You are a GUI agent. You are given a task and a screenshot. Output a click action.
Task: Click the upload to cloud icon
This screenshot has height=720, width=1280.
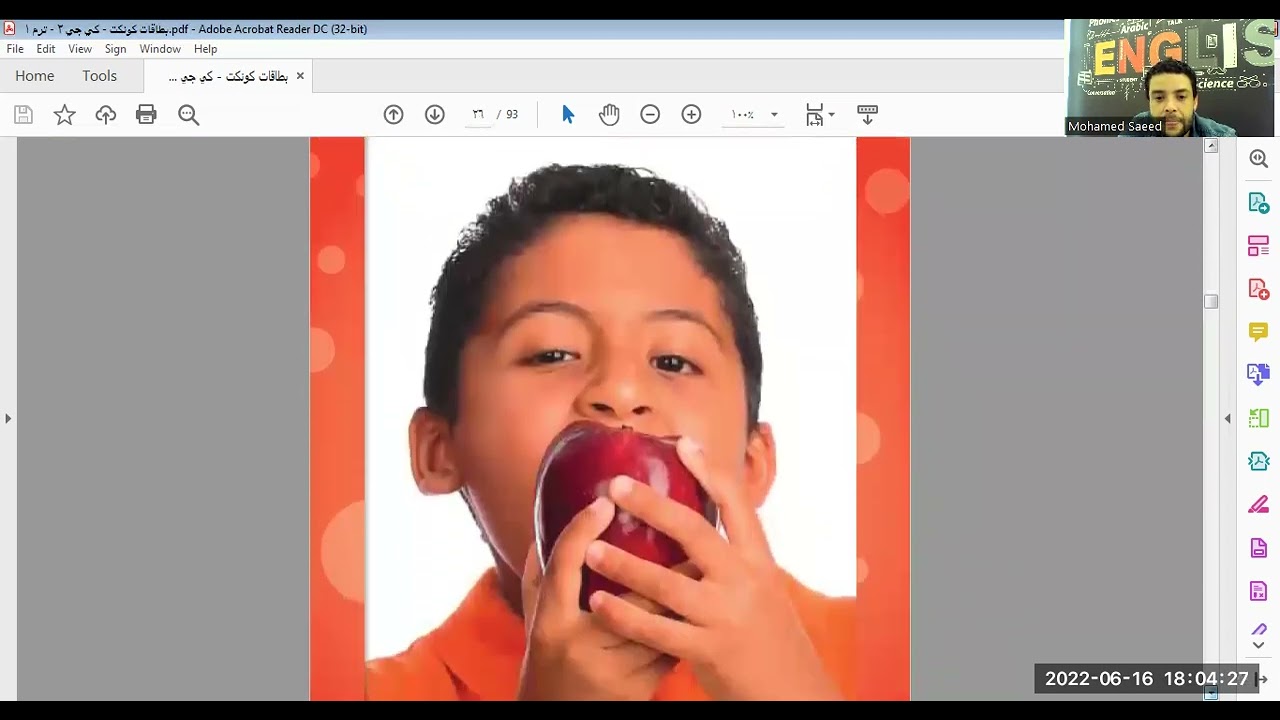(106, 115)
